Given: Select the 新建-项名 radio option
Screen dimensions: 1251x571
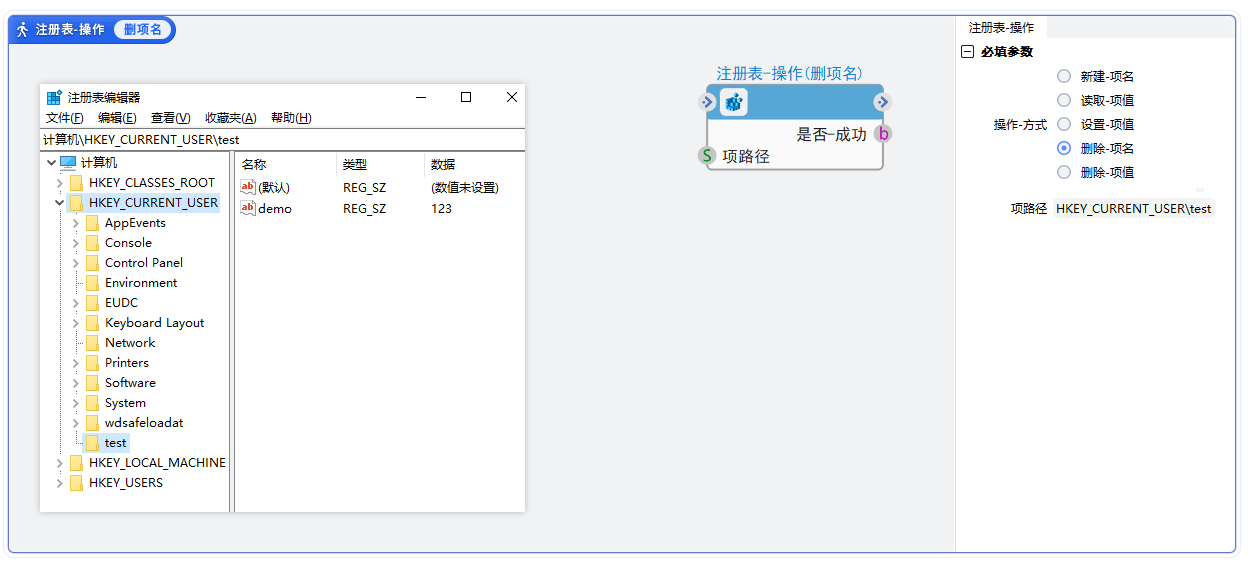Looking at the screenshot, I should click(x=1064, y=76).
